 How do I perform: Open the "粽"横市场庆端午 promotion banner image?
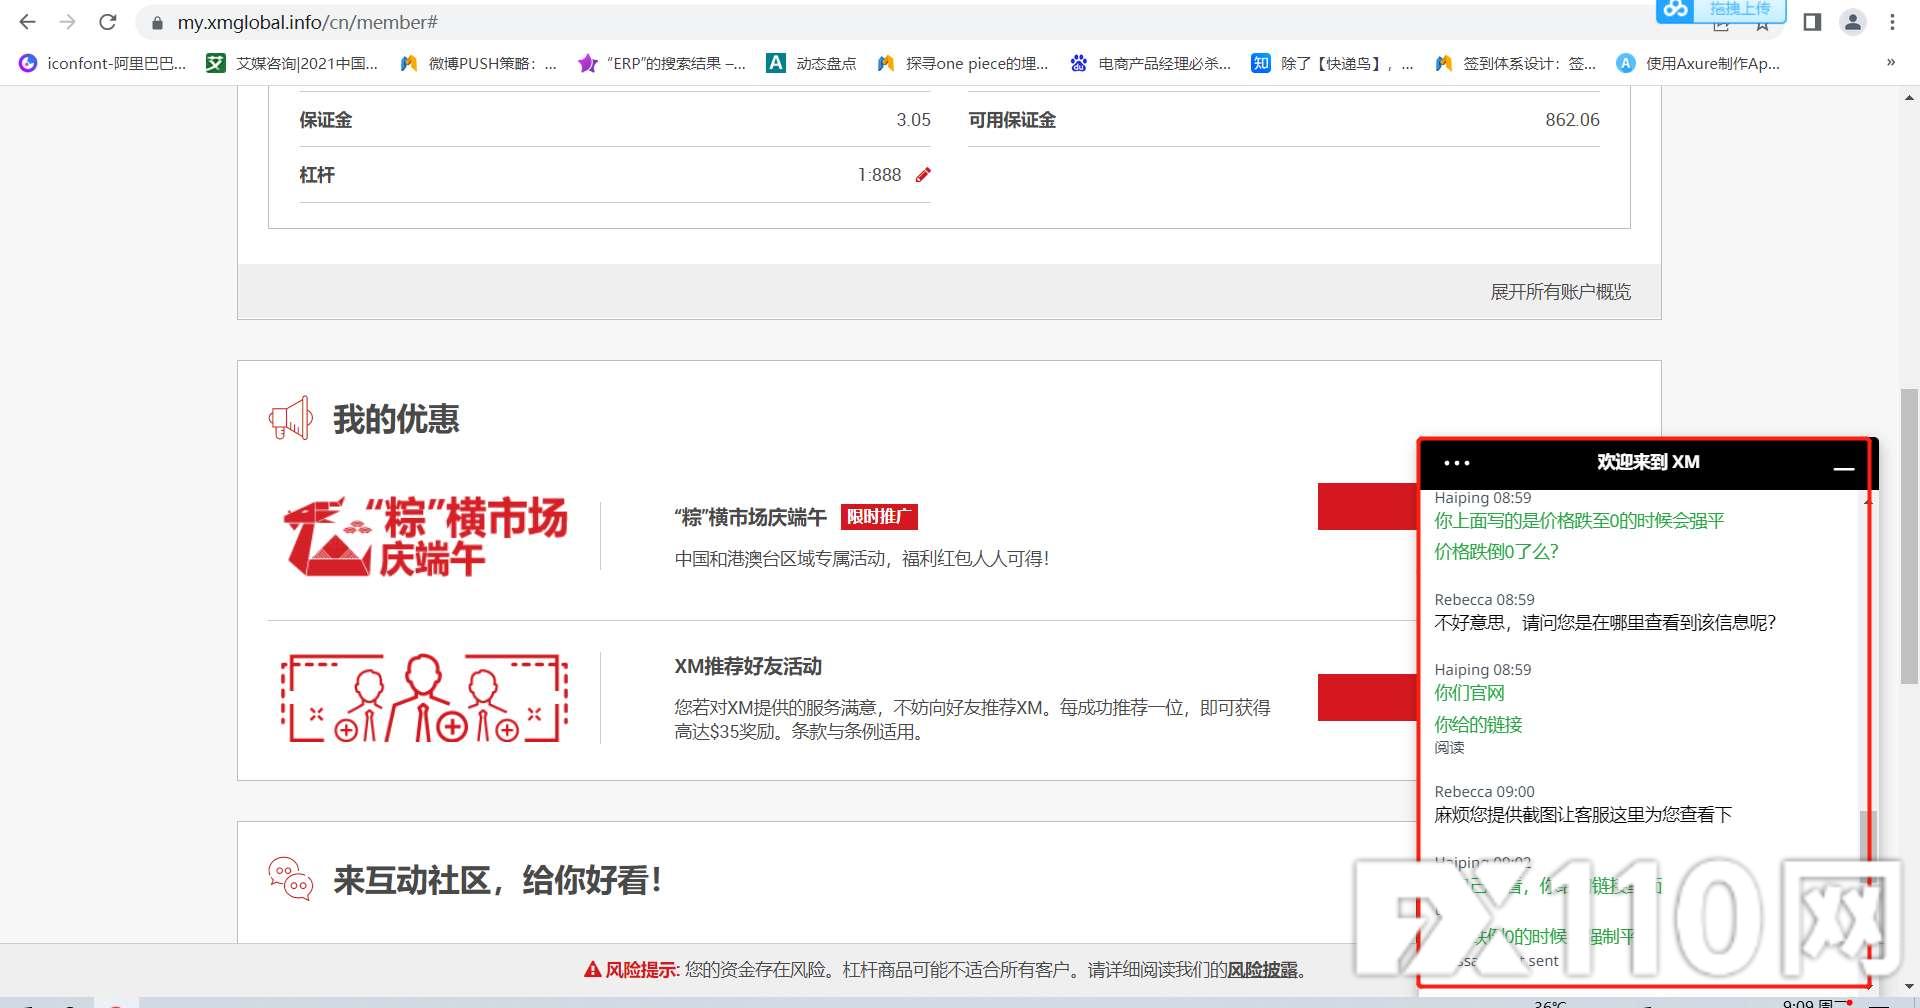click(x=425, y=536)
